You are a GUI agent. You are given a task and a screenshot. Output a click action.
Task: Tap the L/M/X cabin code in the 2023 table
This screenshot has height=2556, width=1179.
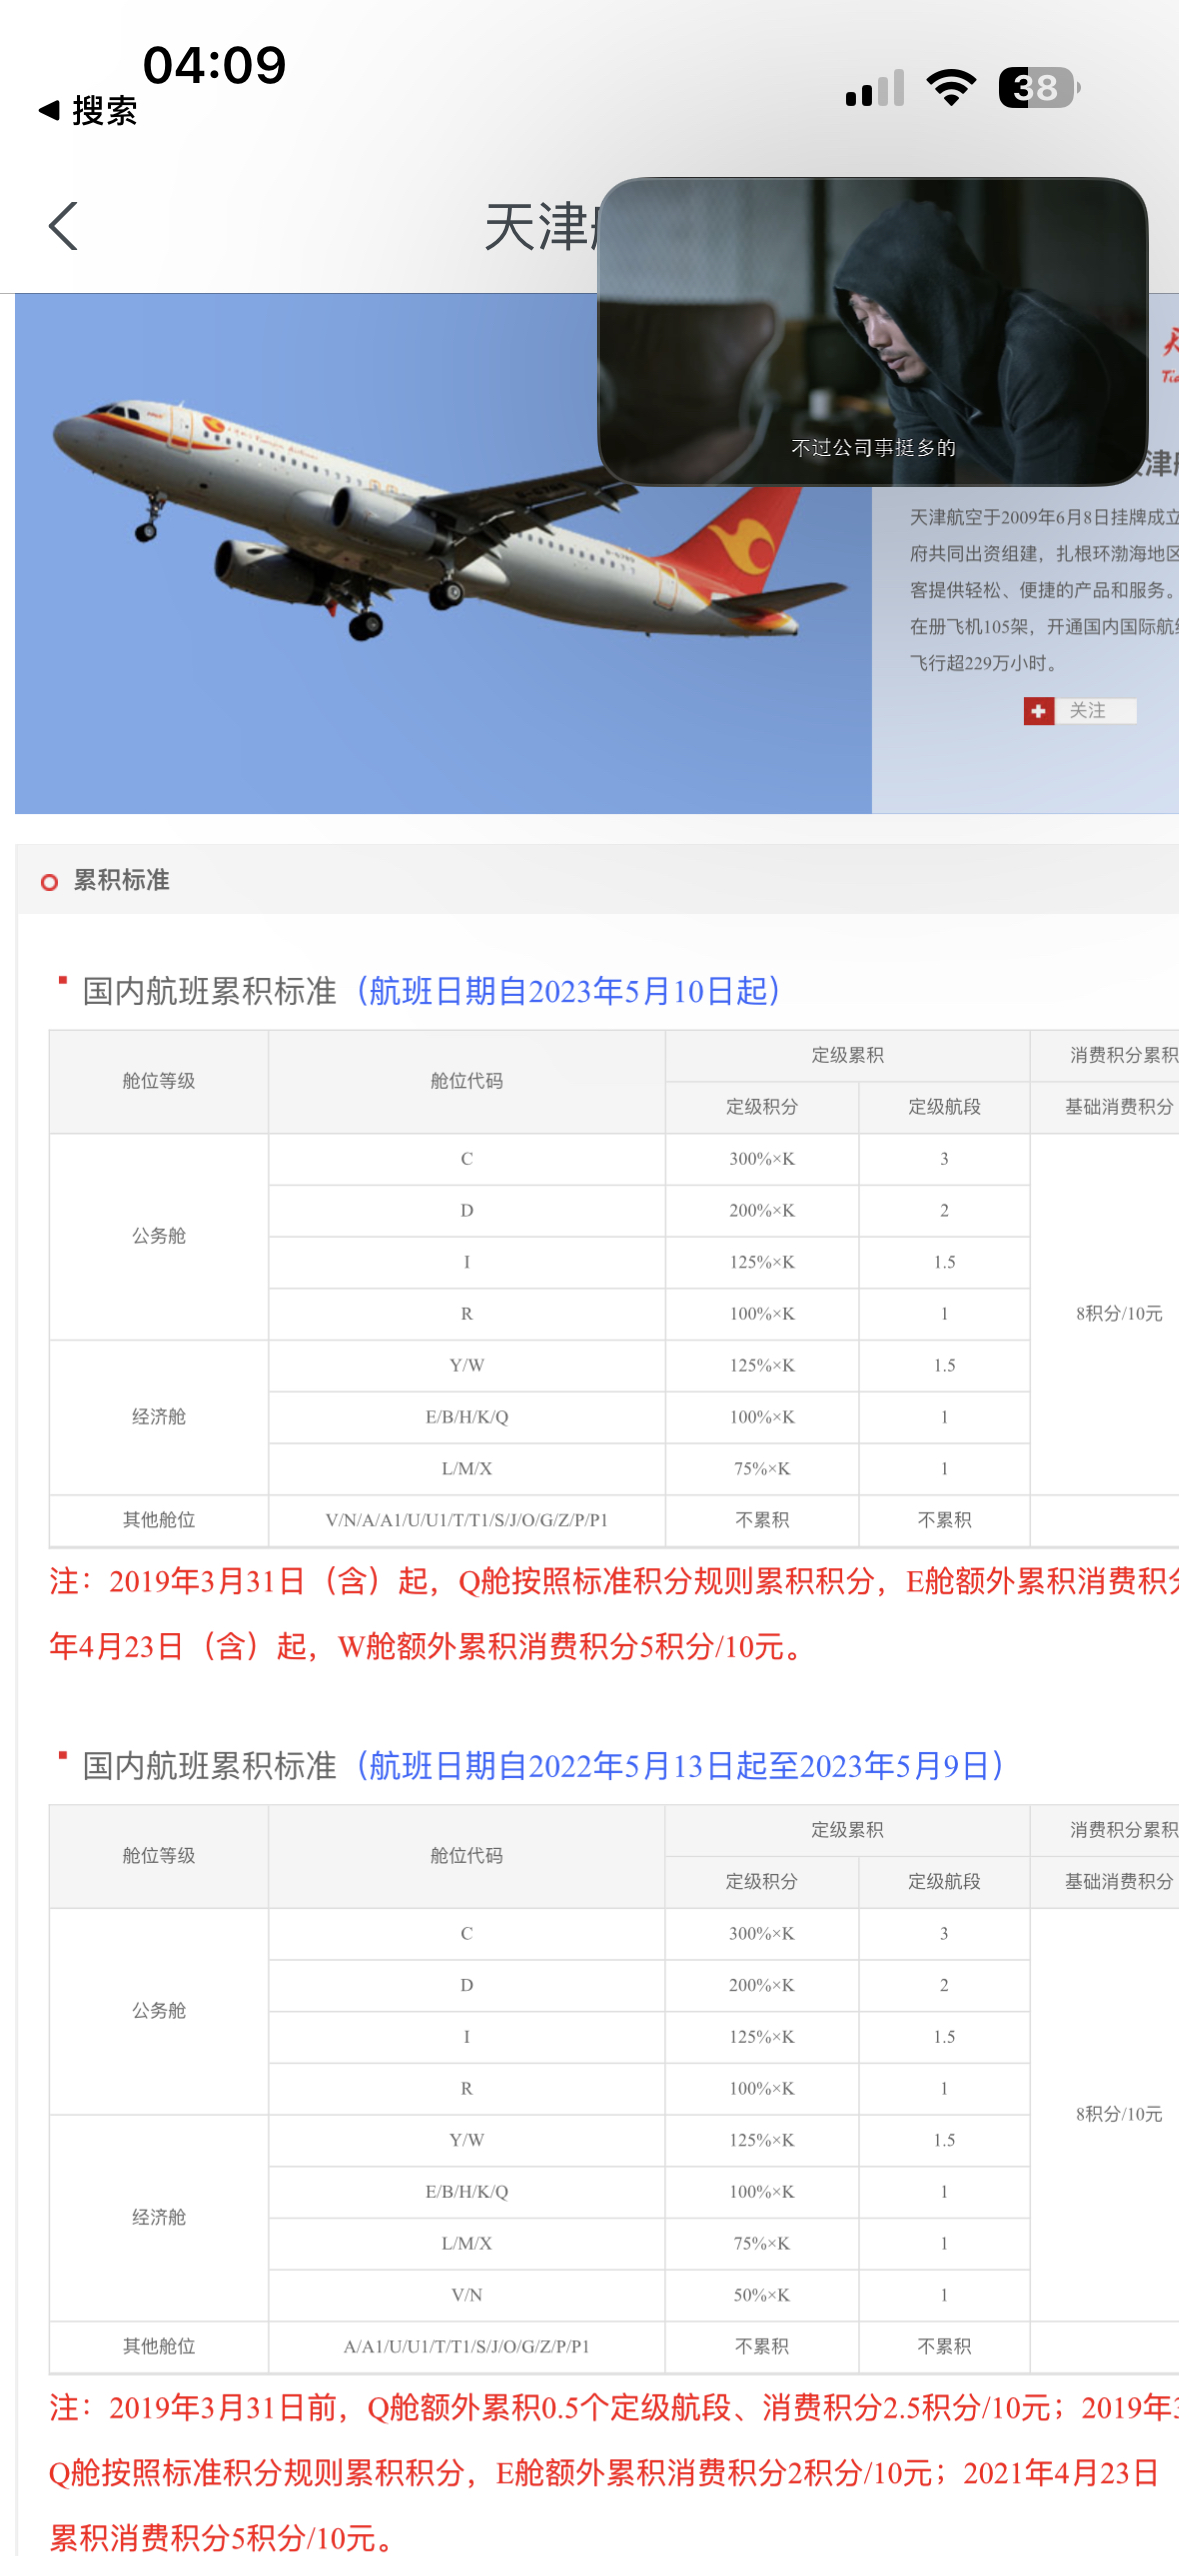[x=467, y=1469]
